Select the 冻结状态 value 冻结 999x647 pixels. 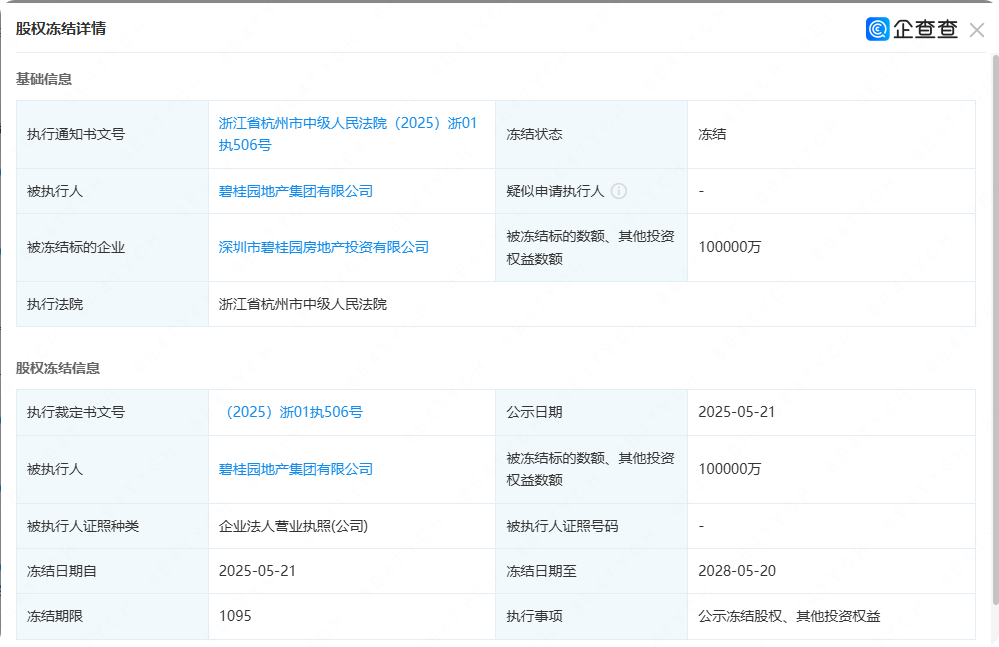click(x=712, y=134)
